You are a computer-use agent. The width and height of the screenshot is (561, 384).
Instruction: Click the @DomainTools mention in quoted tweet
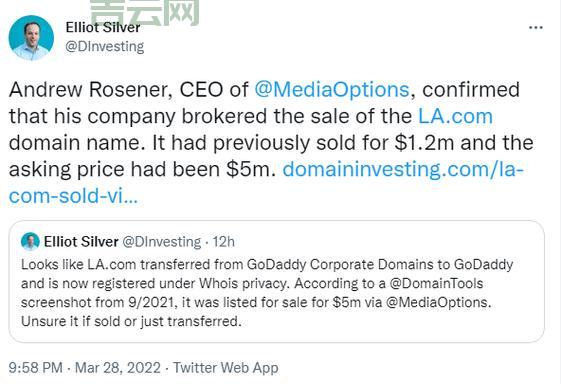436,283
